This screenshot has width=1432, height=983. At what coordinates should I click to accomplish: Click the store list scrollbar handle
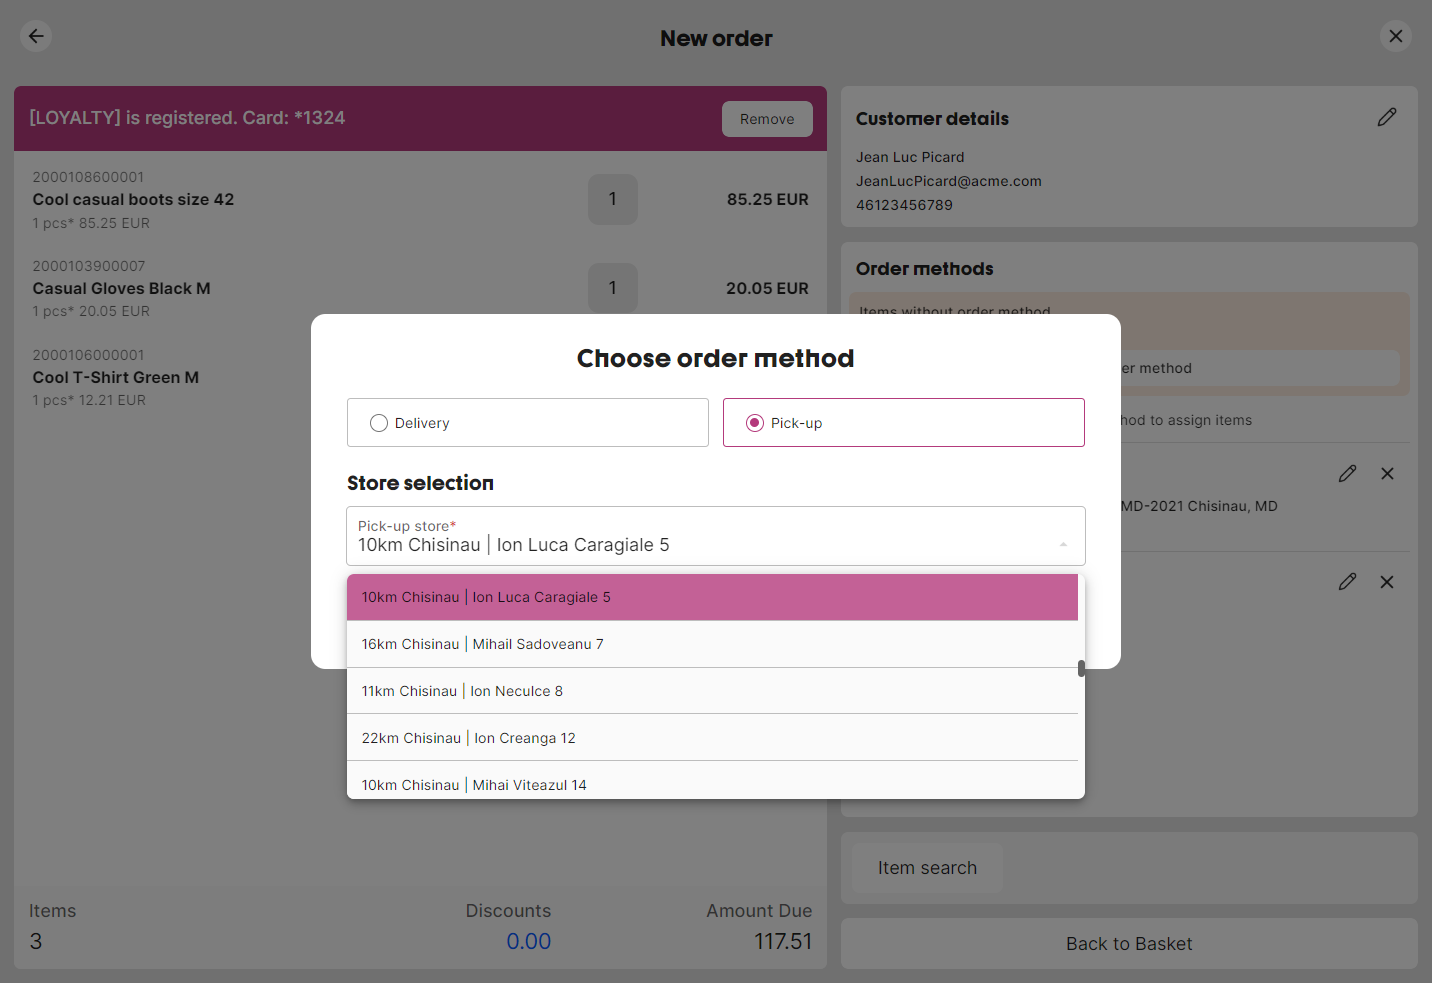coord(1081,668)
